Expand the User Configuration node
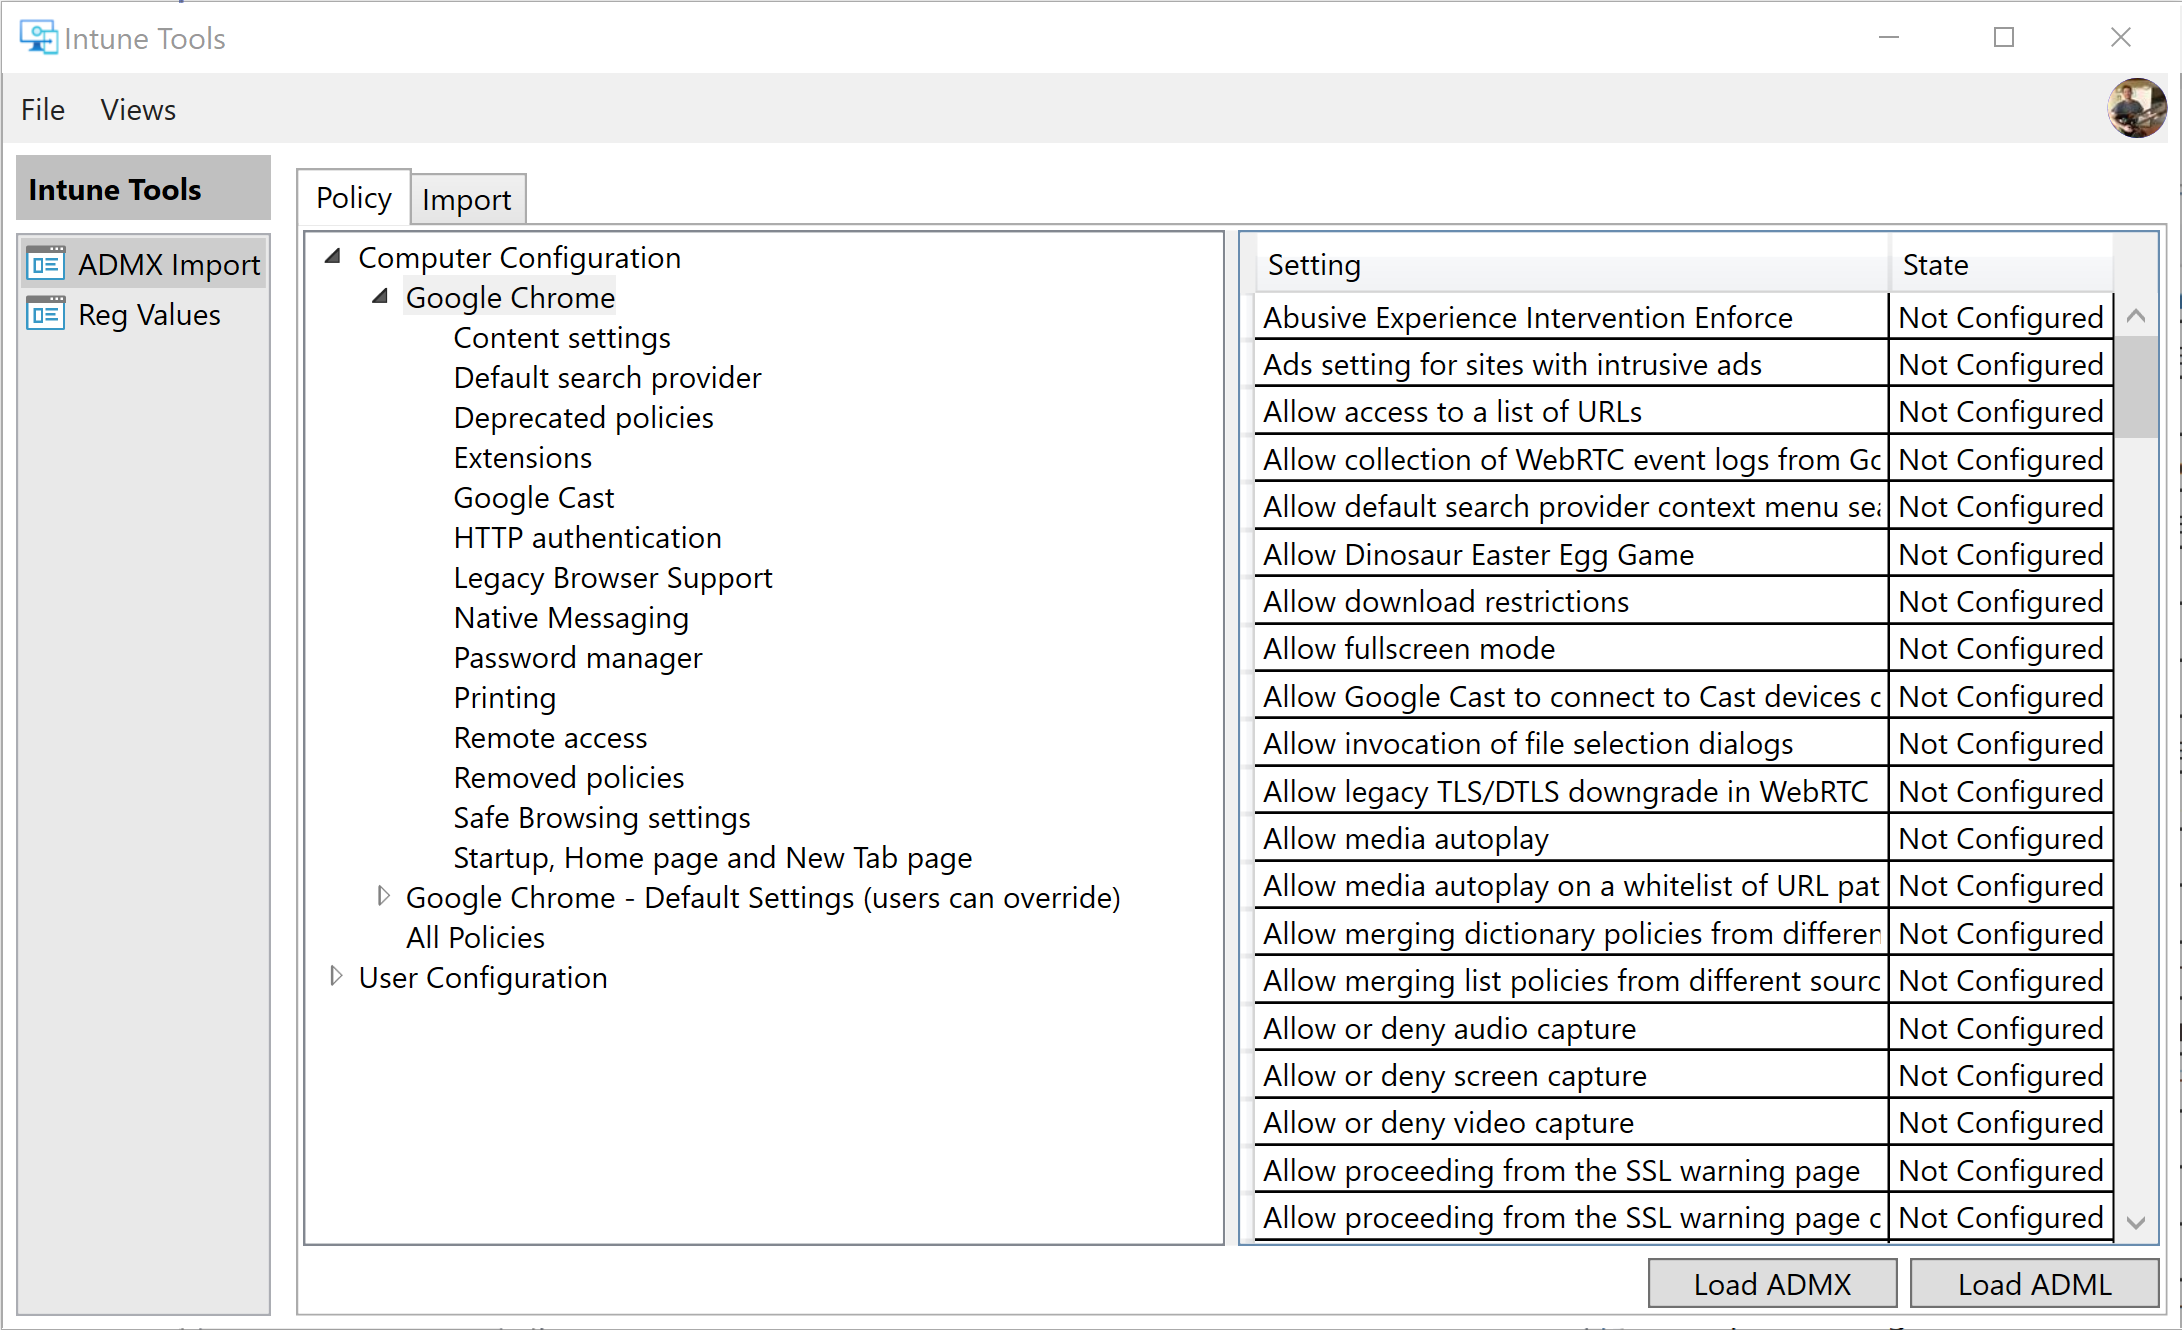The image size is (2182, 1330). point(336,976)
